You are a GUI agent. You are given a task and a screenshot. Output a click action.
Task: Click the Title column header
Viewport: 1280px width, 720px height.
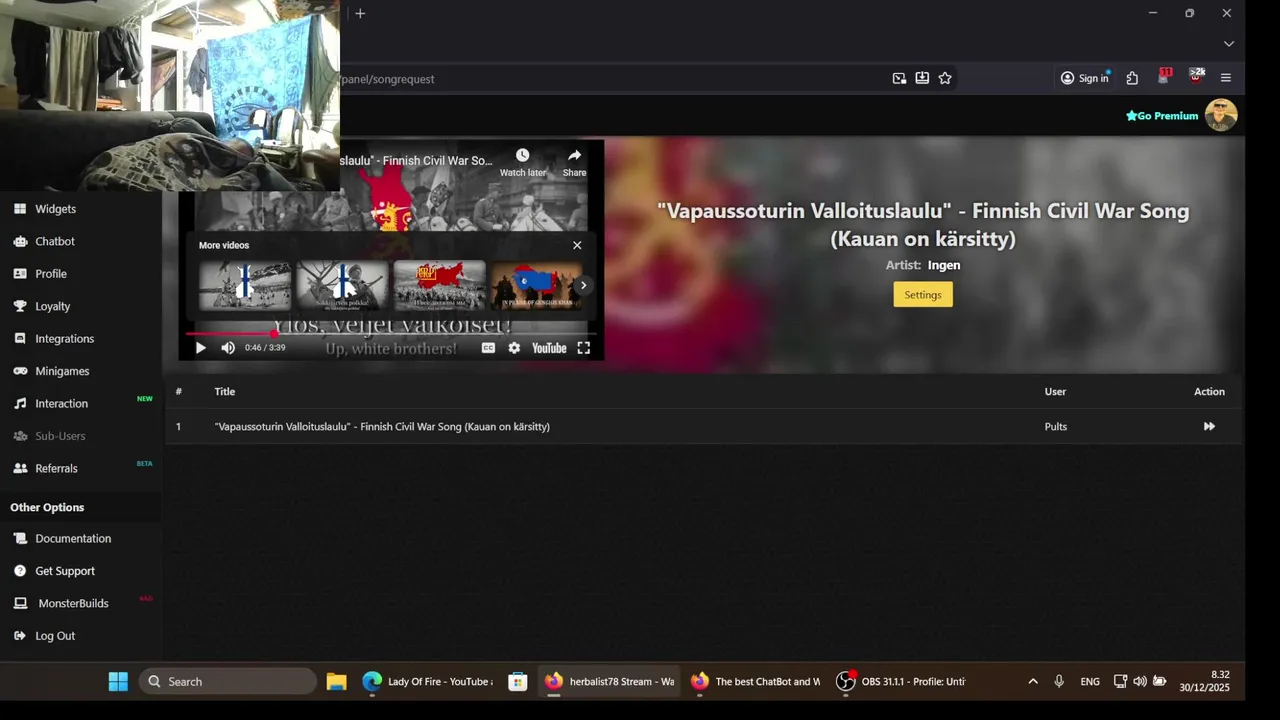coord(224,392)
